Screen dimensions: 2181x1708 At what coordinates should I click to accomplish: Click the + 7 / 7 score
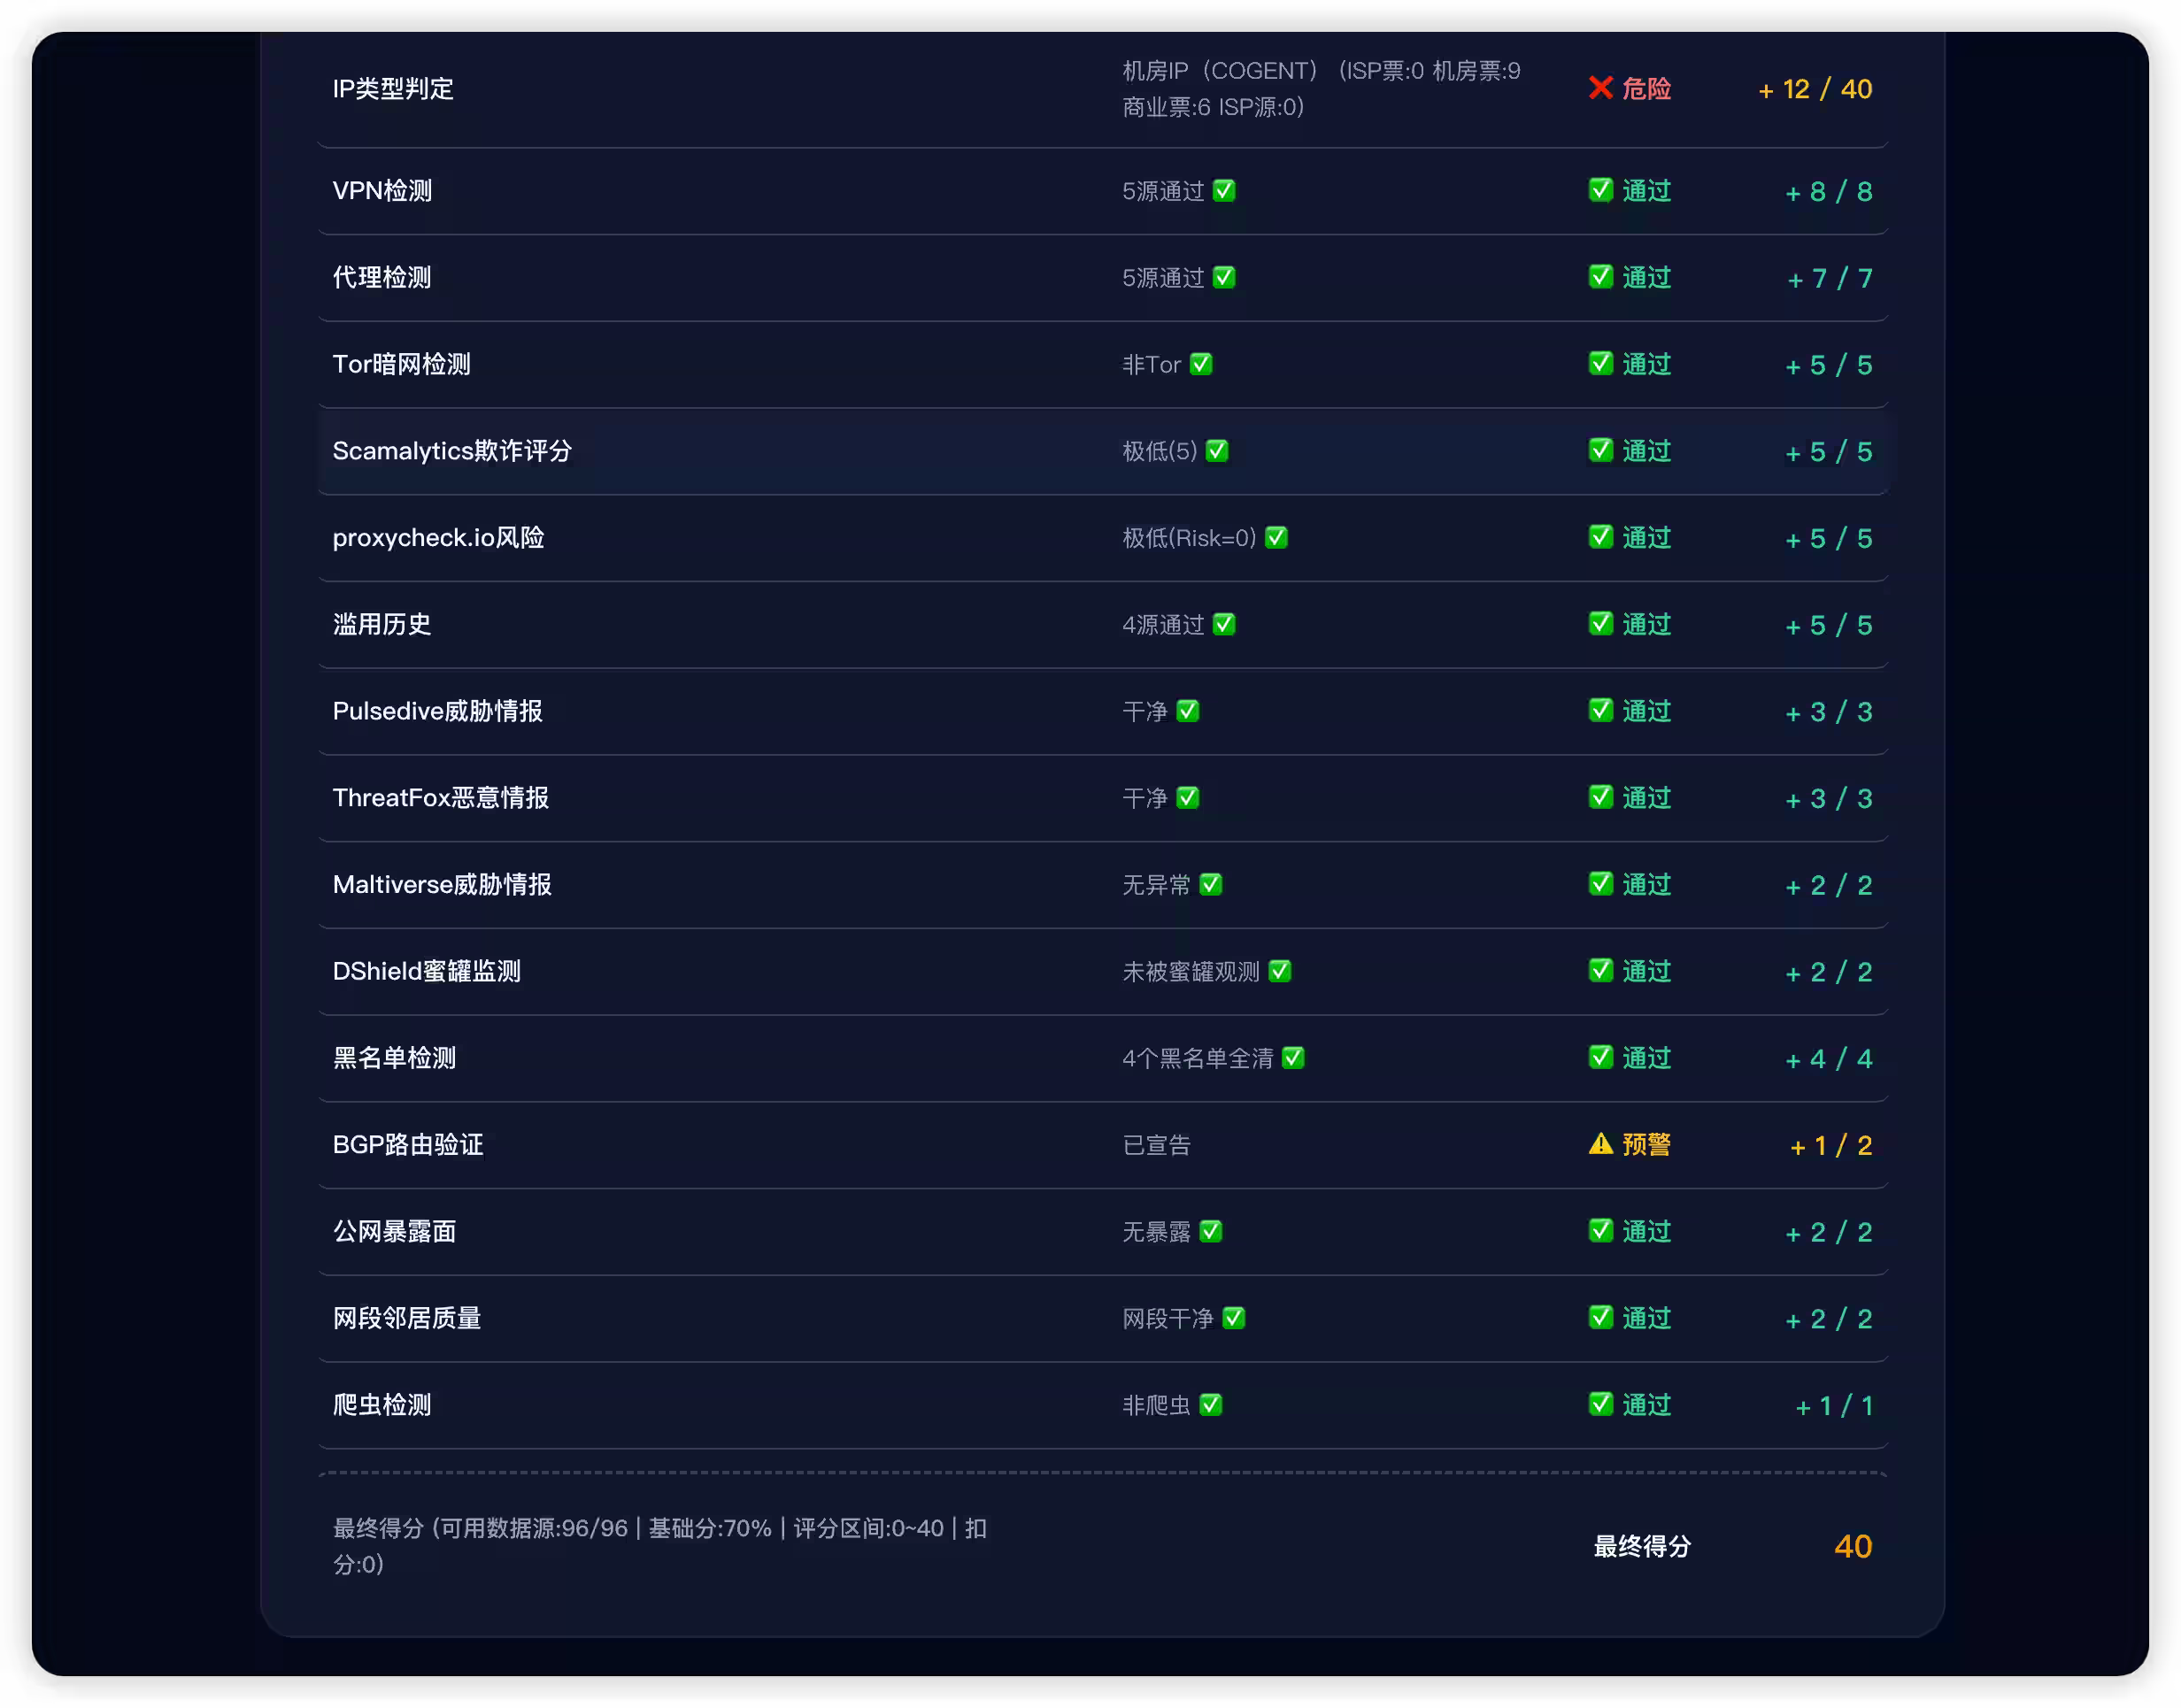tap(1828, 278)
